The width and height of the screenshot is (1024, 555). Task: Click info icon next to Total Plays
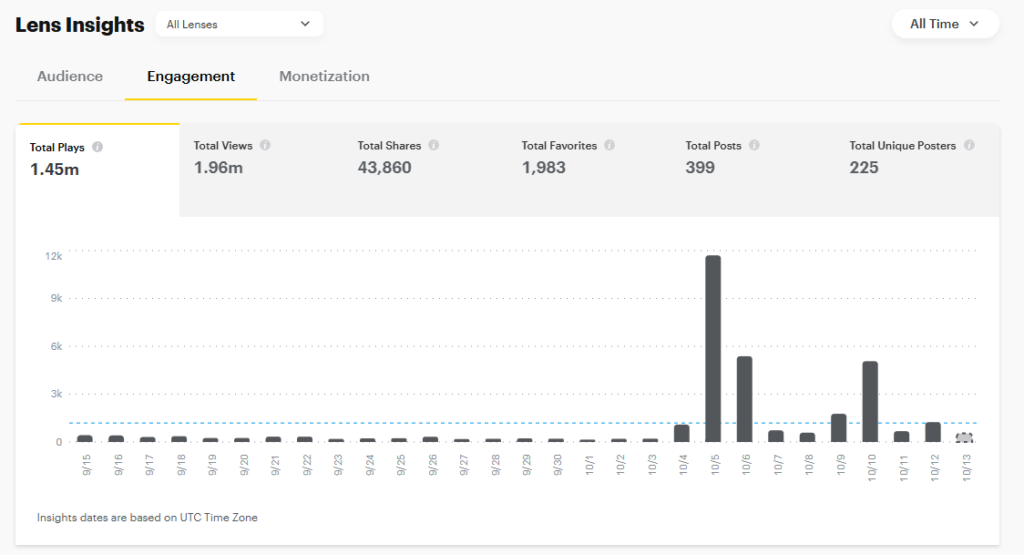tap(97, 147)
